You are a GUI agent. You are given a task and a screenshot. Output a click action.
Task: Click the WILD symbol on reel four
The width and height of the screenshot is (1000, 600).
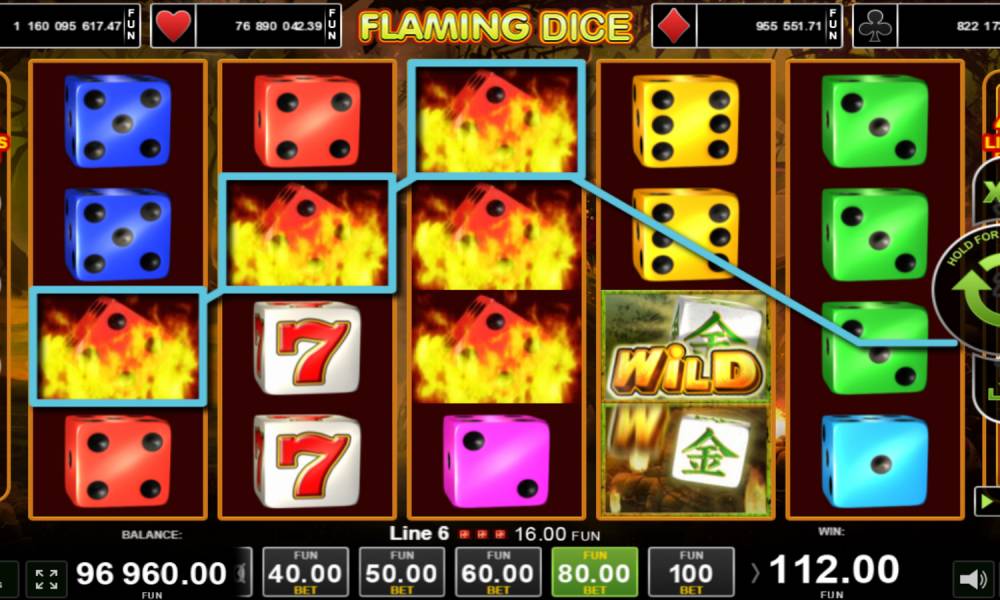click(x=686, y=347)
